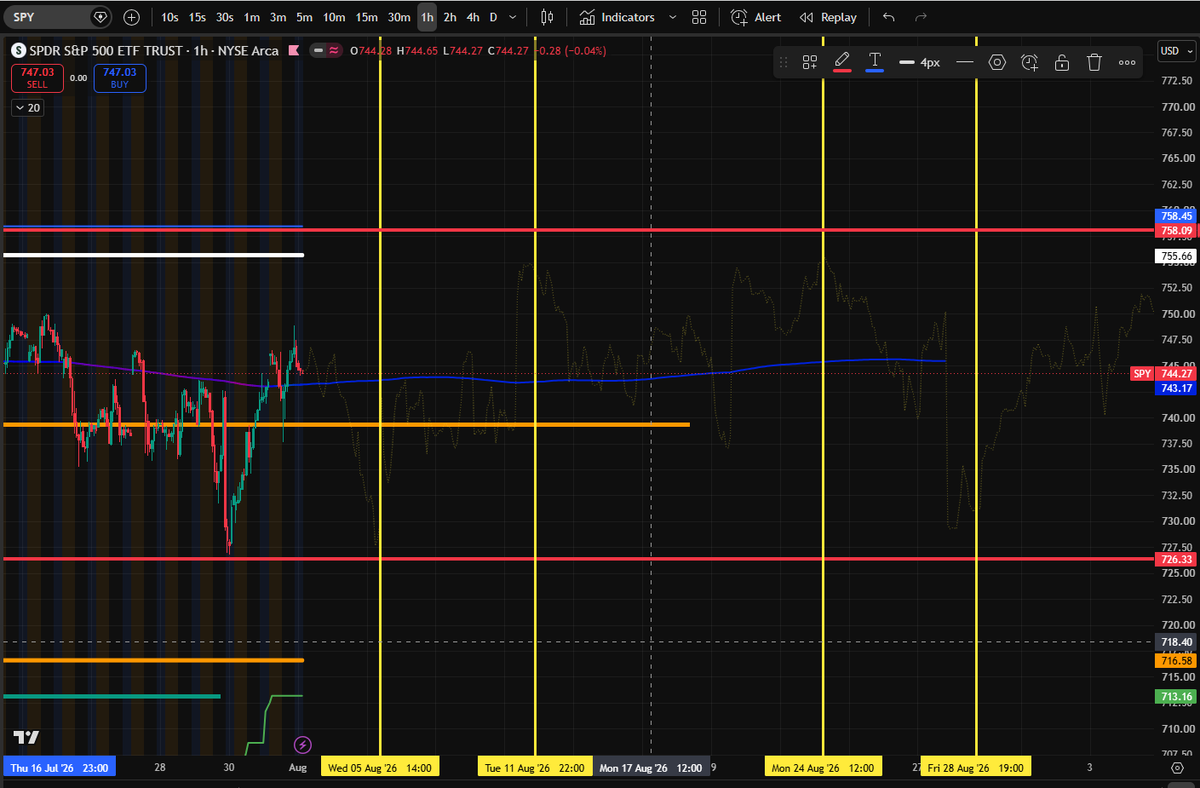This screenshot has width=1200, height=788.
Task: Toggle the drawing lock icon
Action: pos(1062,62)
